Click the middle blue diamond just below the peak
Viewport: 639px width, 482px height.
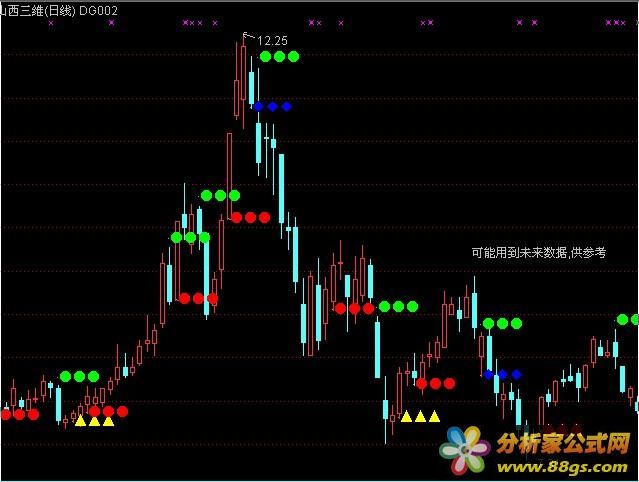click(x=273, y=107)
